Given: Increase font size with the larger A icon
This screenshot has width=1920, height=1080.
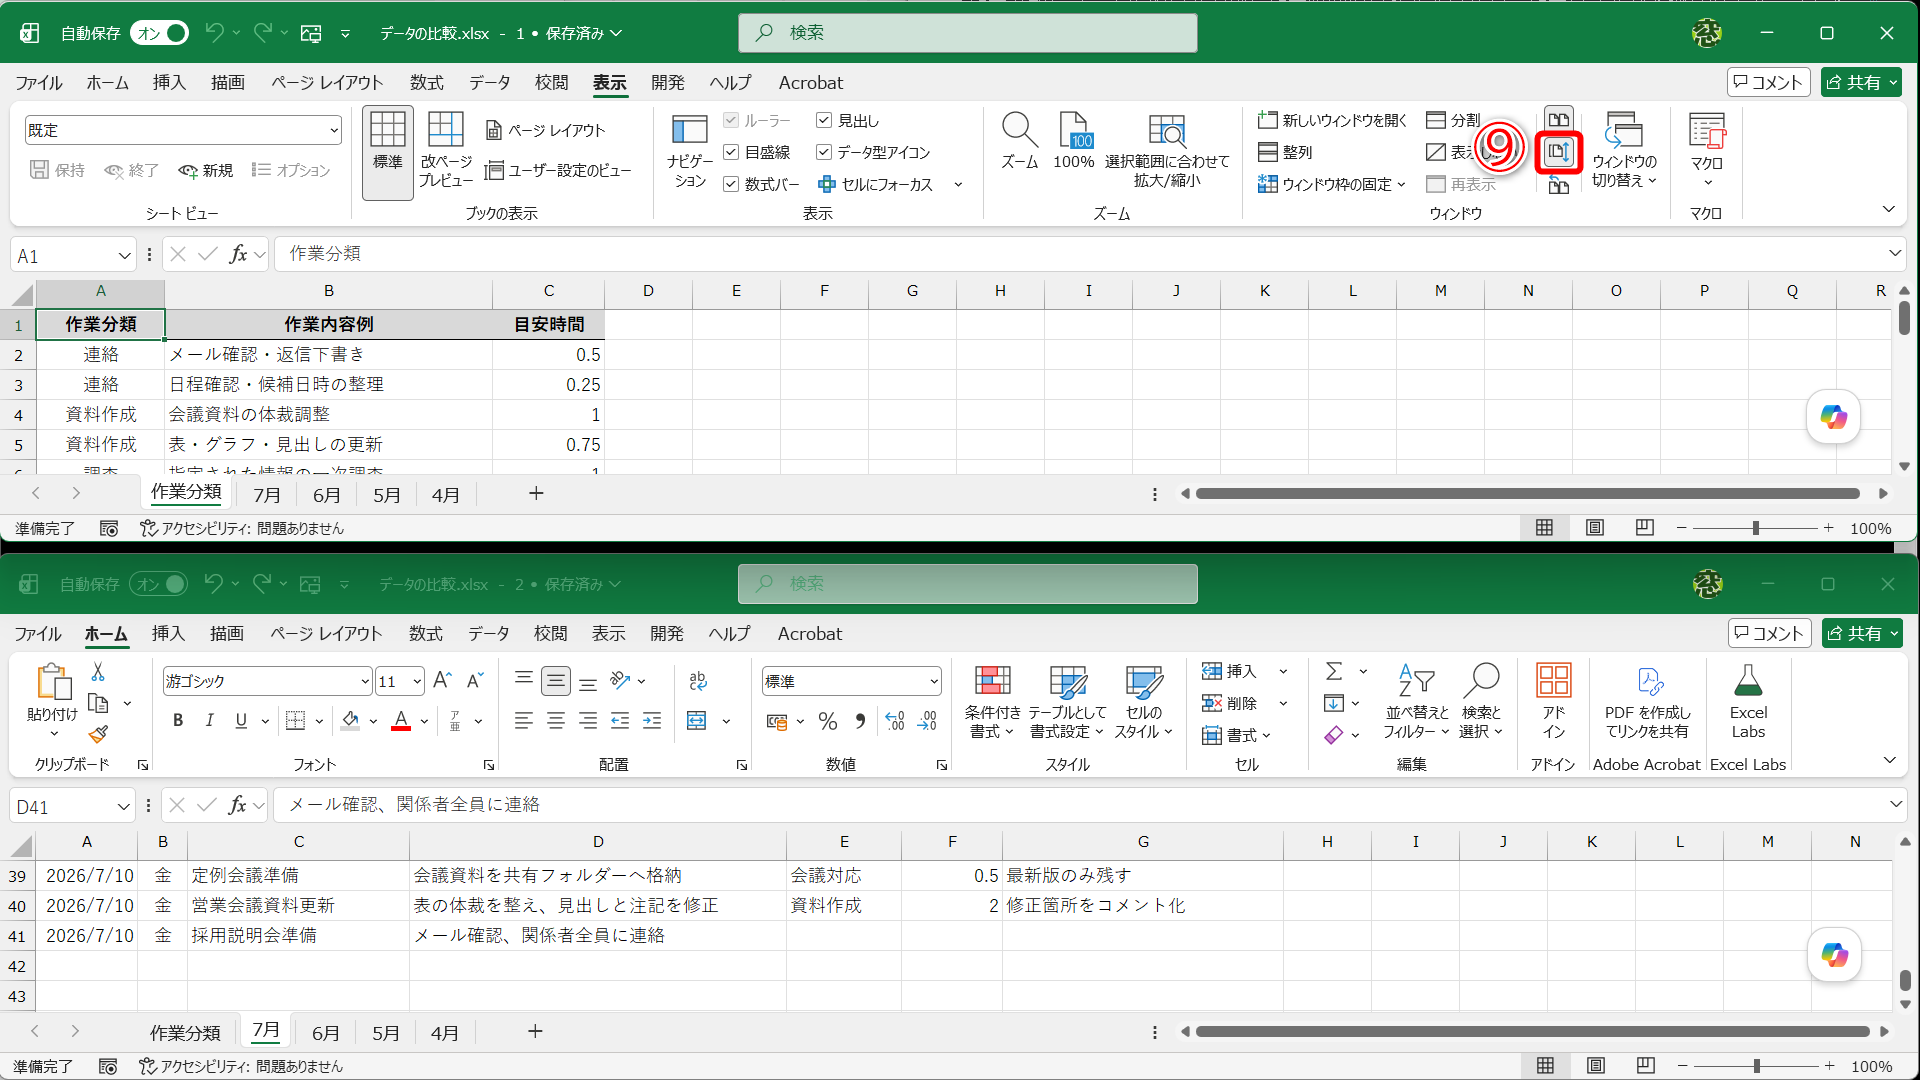Looking at the screenshot, I should pos(442,681).
